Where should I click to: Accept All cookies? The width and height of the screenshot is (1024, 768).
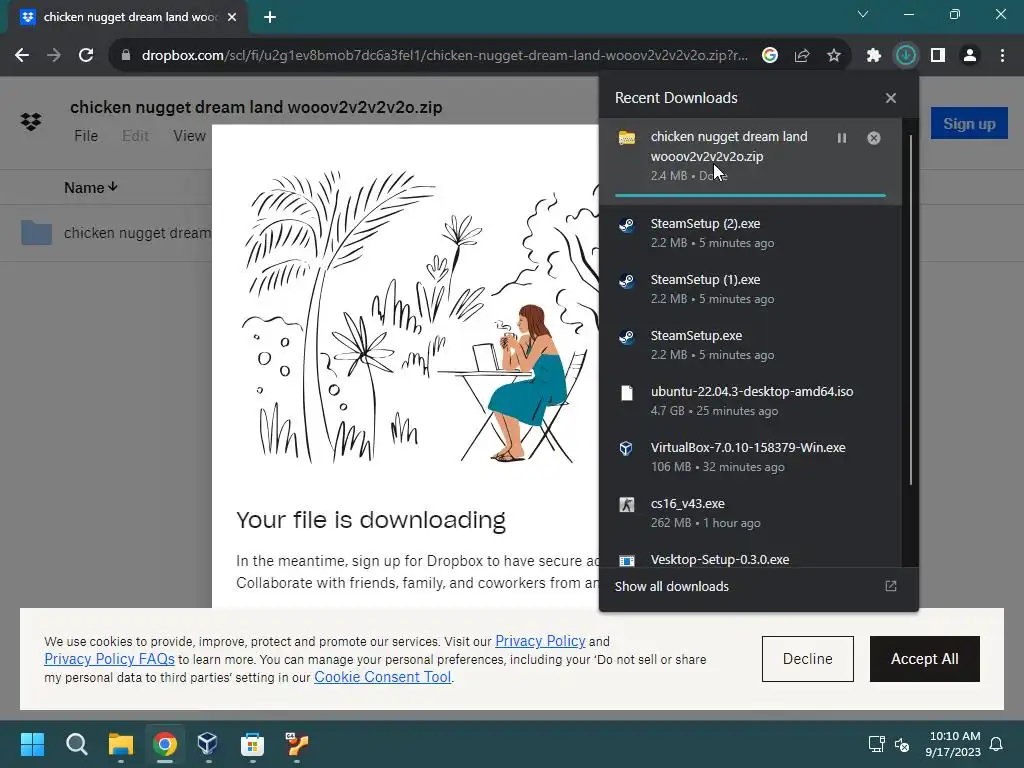(x=925, y=659)
